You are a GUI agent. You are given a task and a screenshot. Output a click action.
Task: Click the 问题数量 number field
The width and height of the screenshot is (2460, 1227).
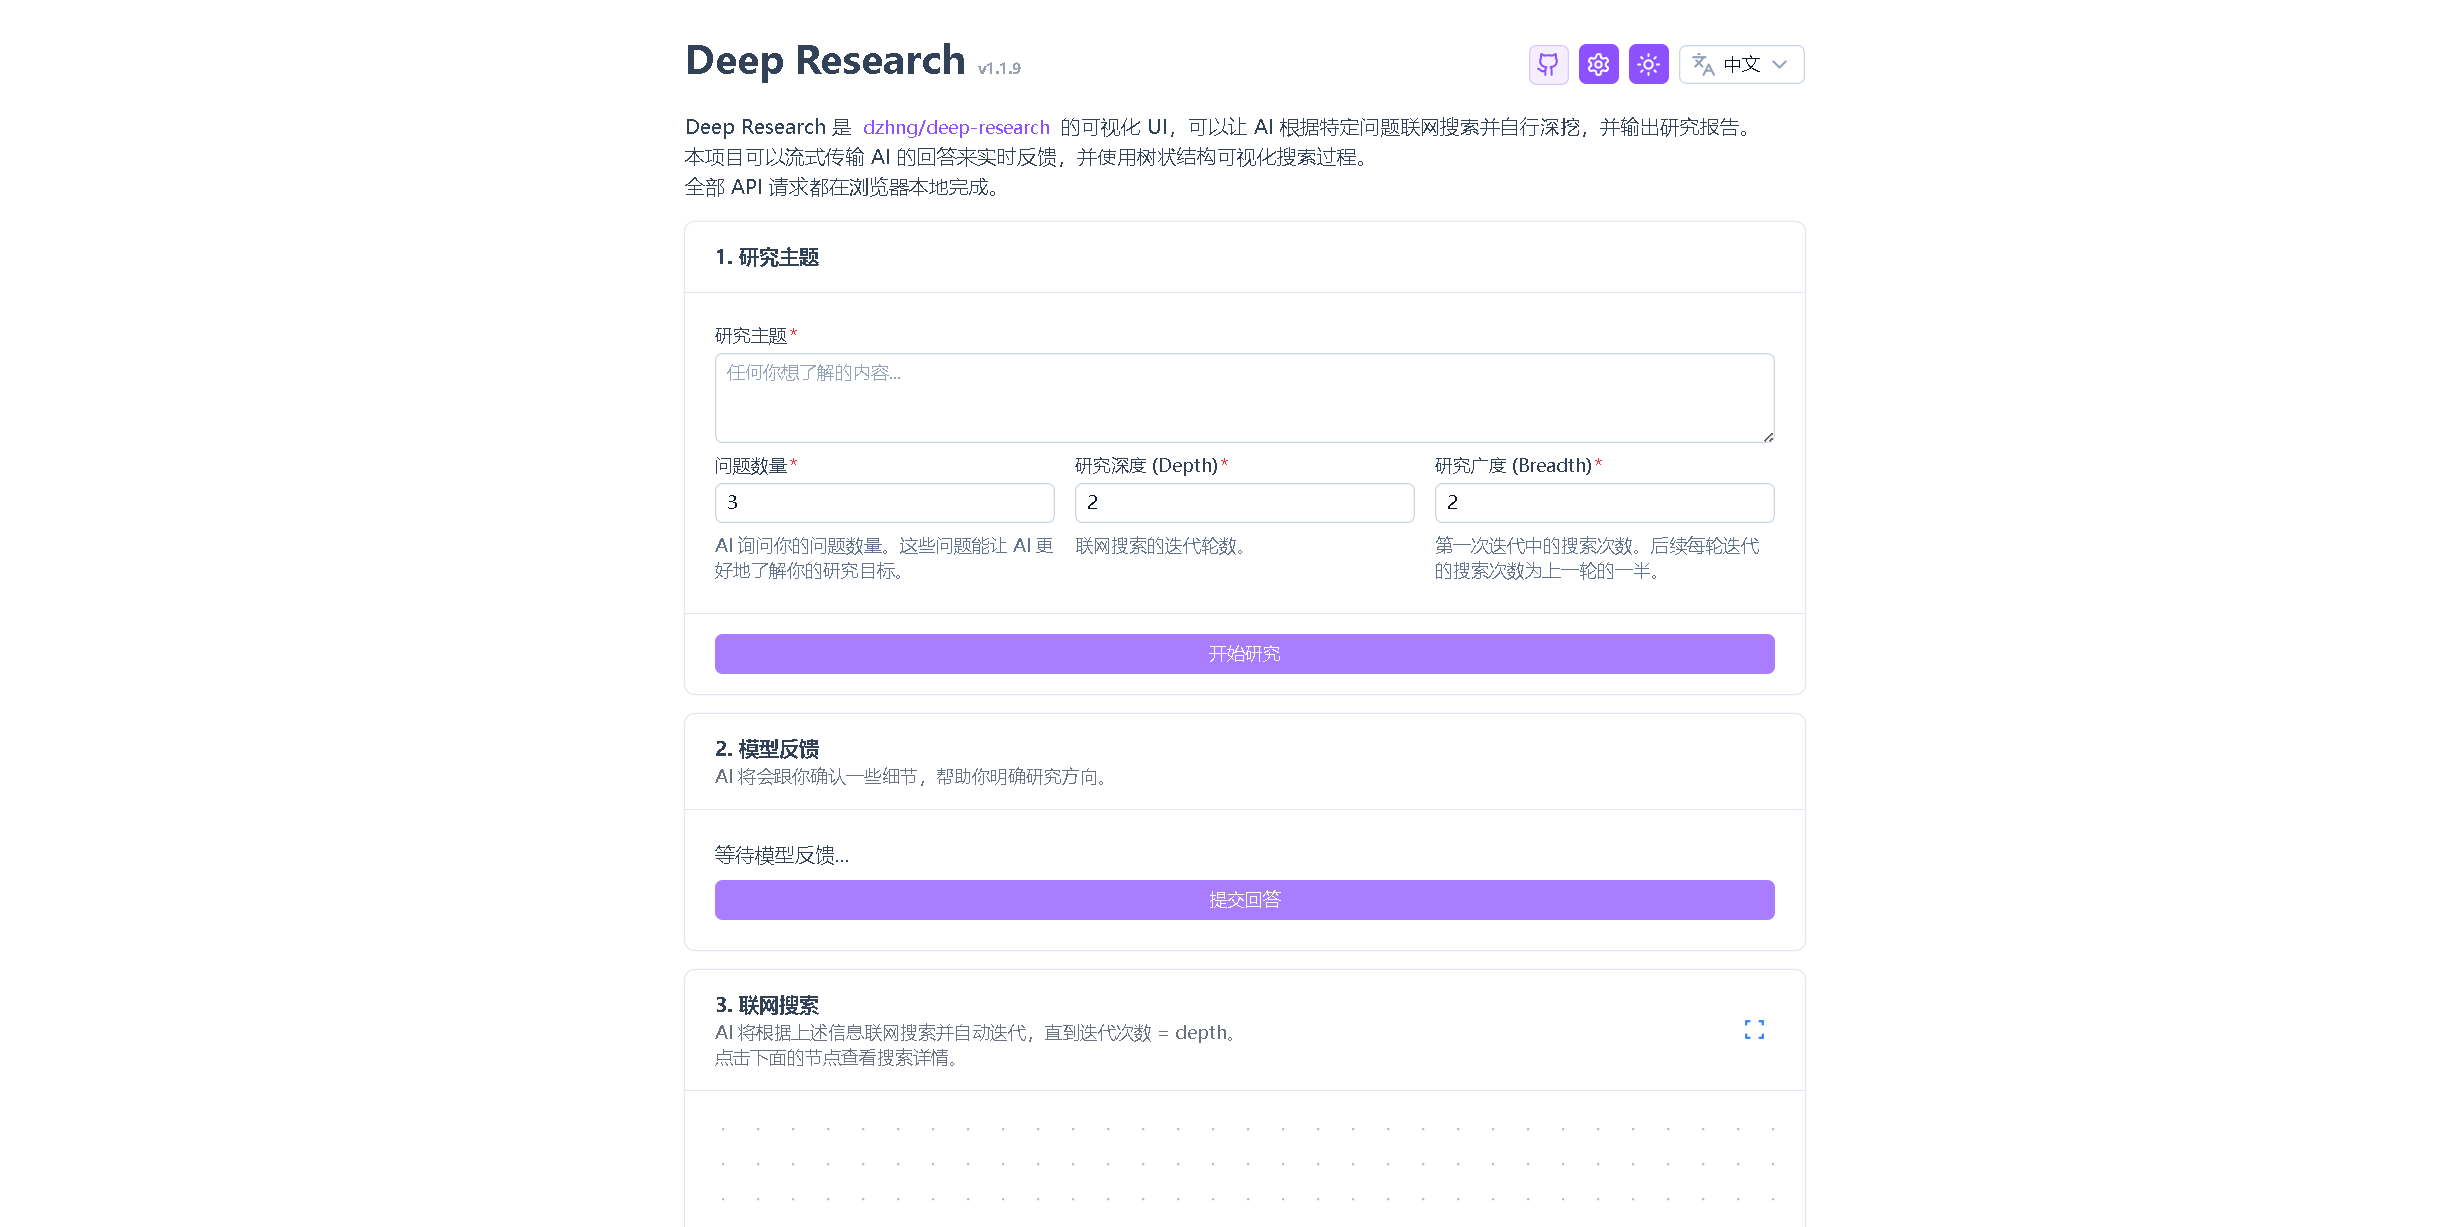(884, 503)
